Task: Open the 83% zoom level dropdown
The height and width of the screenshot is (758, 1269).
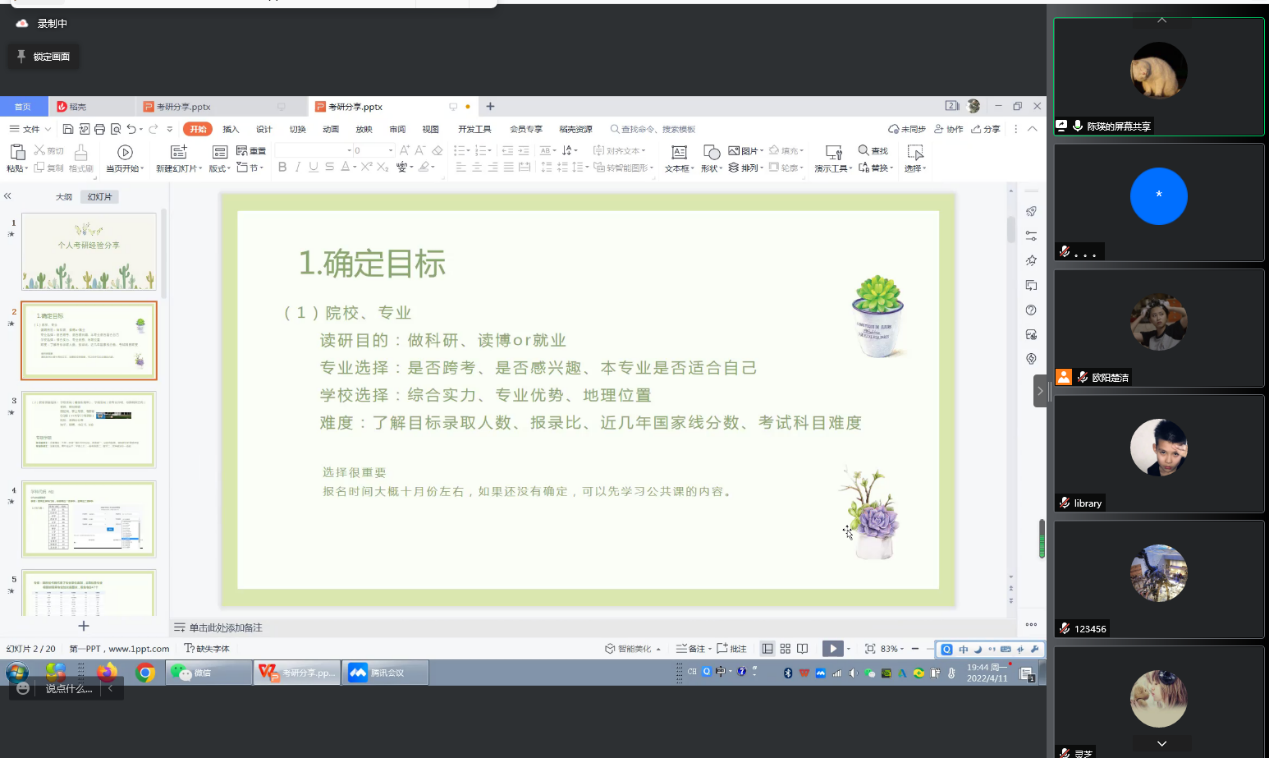Action: pos(892,649)
